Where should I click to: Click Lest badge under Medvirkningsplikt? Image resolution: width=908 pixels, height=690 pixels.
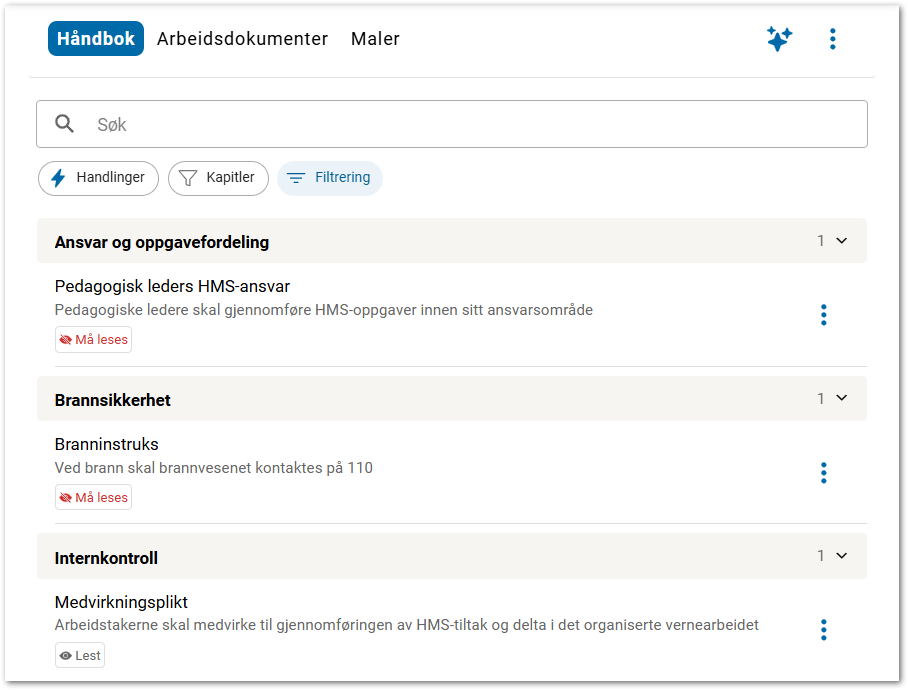80,656
